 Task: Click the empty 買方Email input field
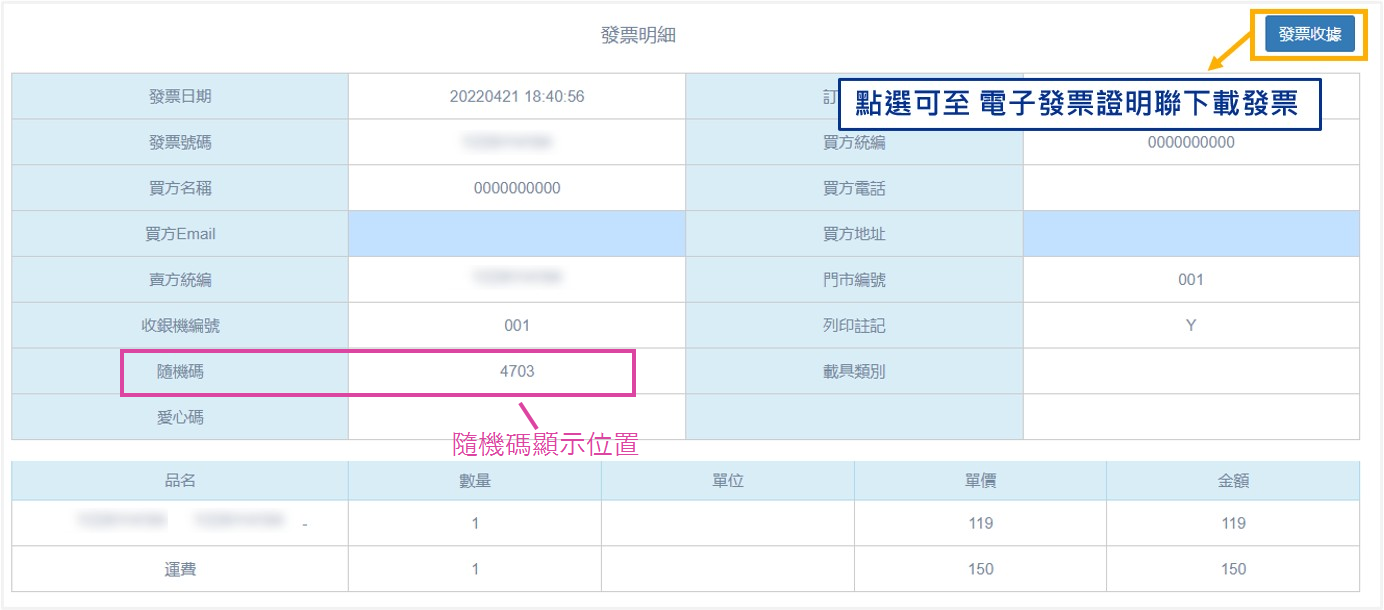[x=516, y=234]
